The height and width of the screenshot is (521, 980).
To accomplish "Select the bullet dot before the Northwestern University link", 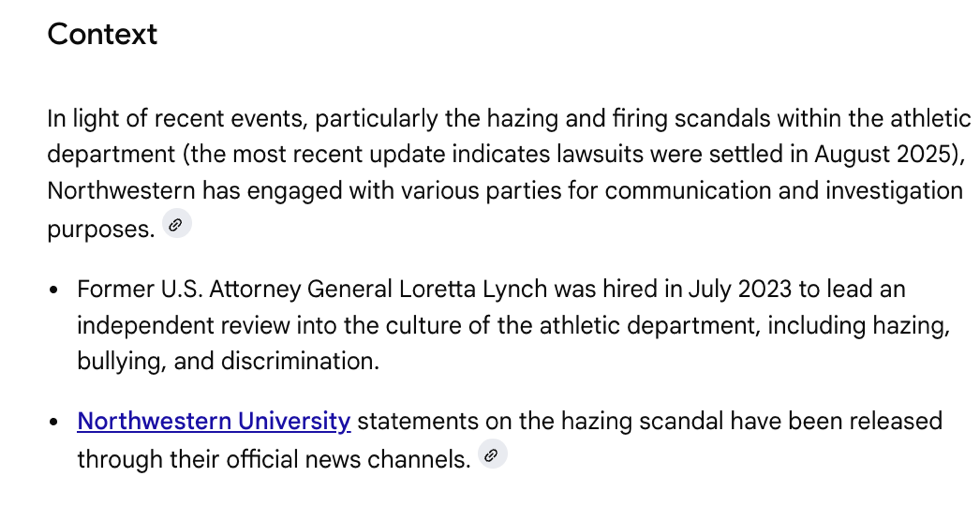I will (x=53, y=422).
